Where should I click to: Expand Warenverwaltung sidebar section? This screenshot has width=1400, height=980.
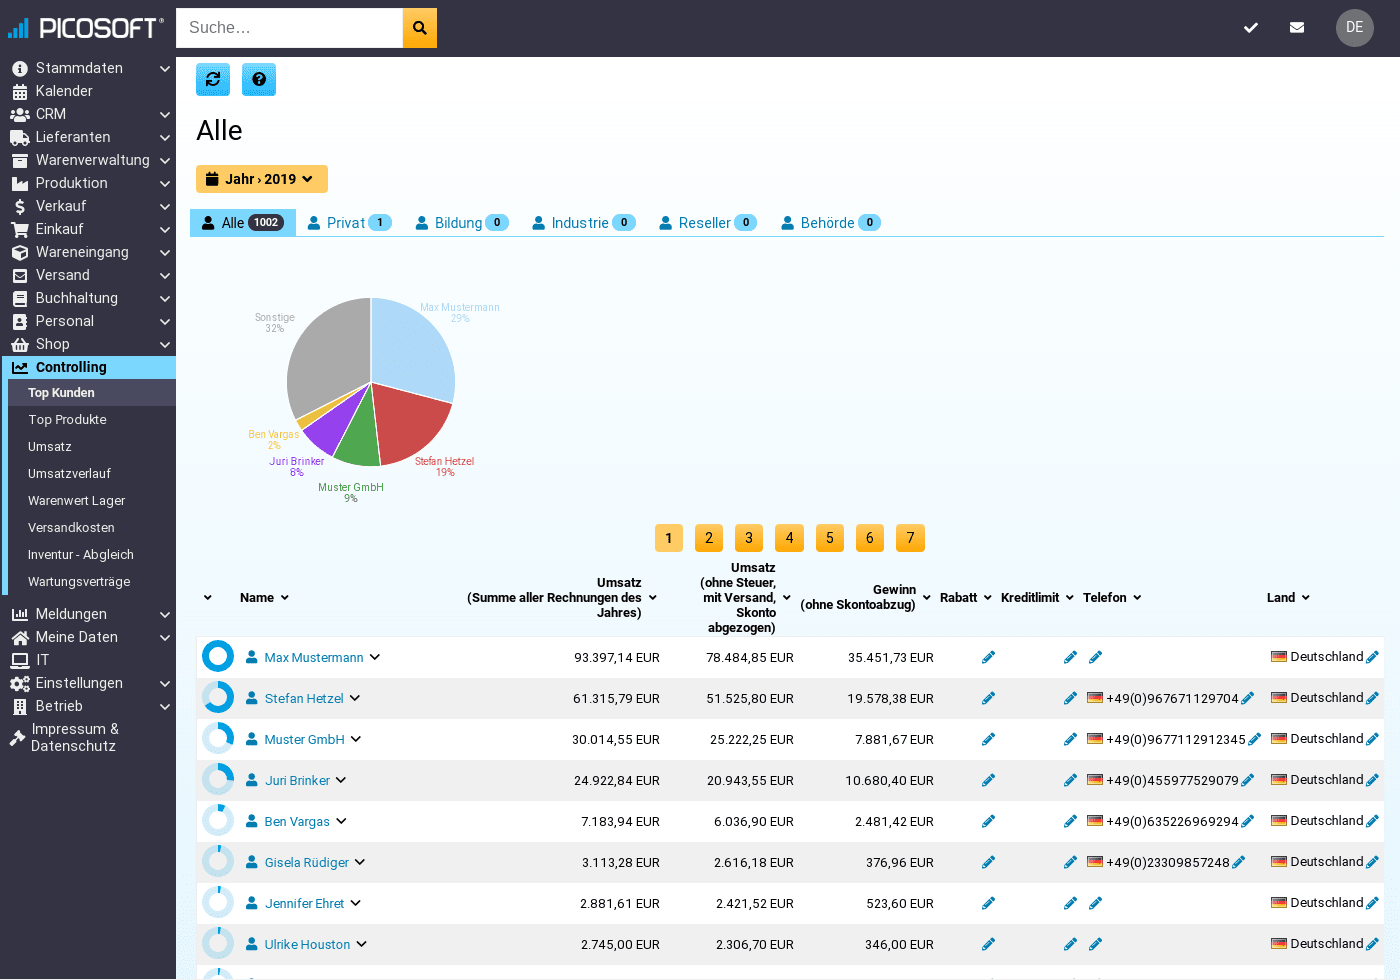point(165,160)
